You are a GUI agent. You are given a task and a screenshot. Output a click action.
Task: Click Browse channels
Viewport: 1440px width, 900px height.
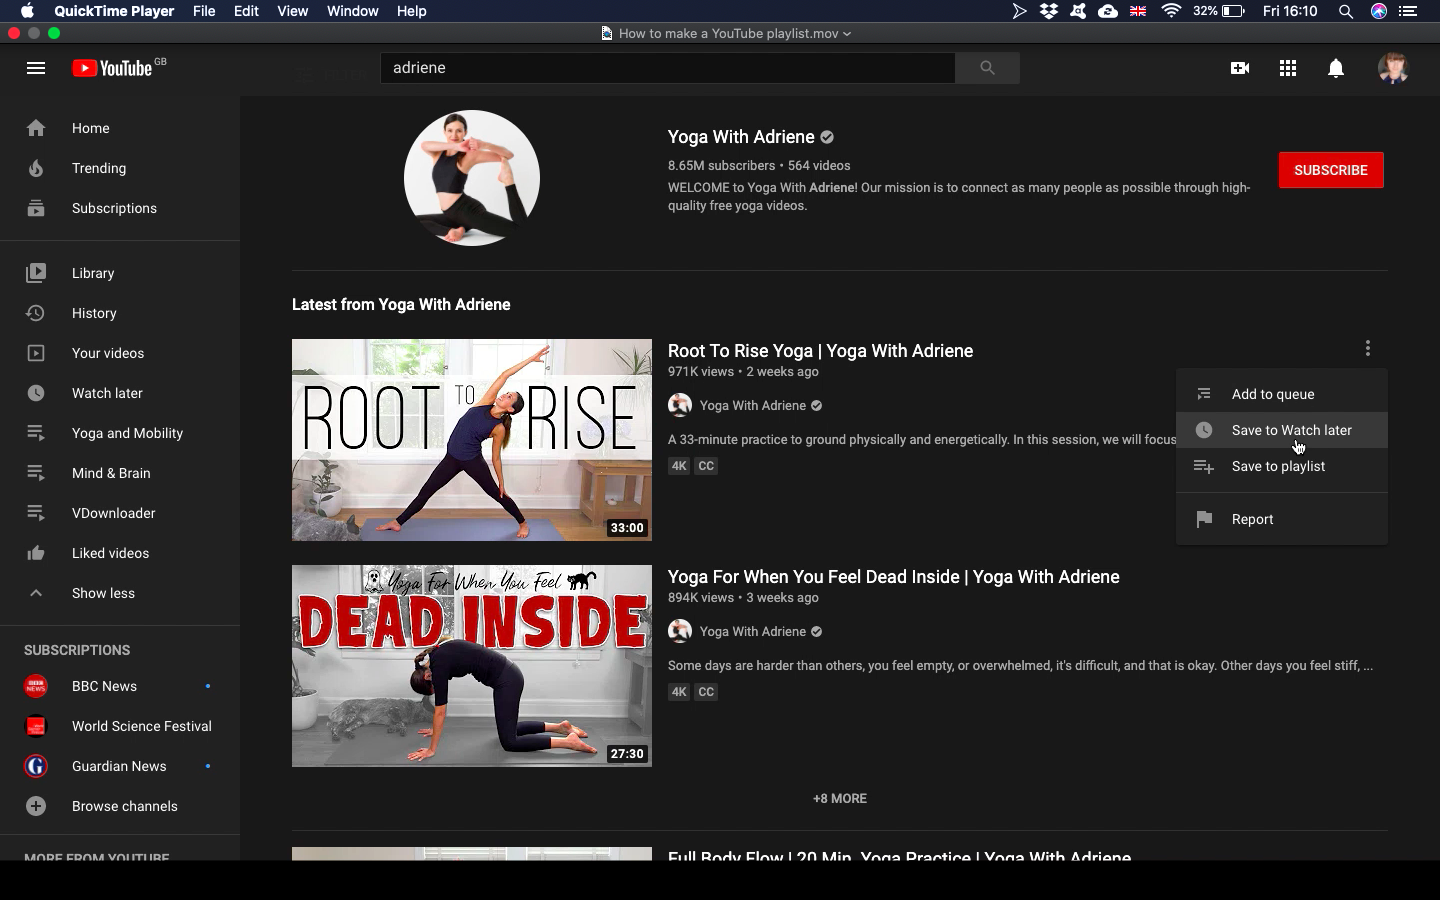pyautogui.click(x=120, y=806)
